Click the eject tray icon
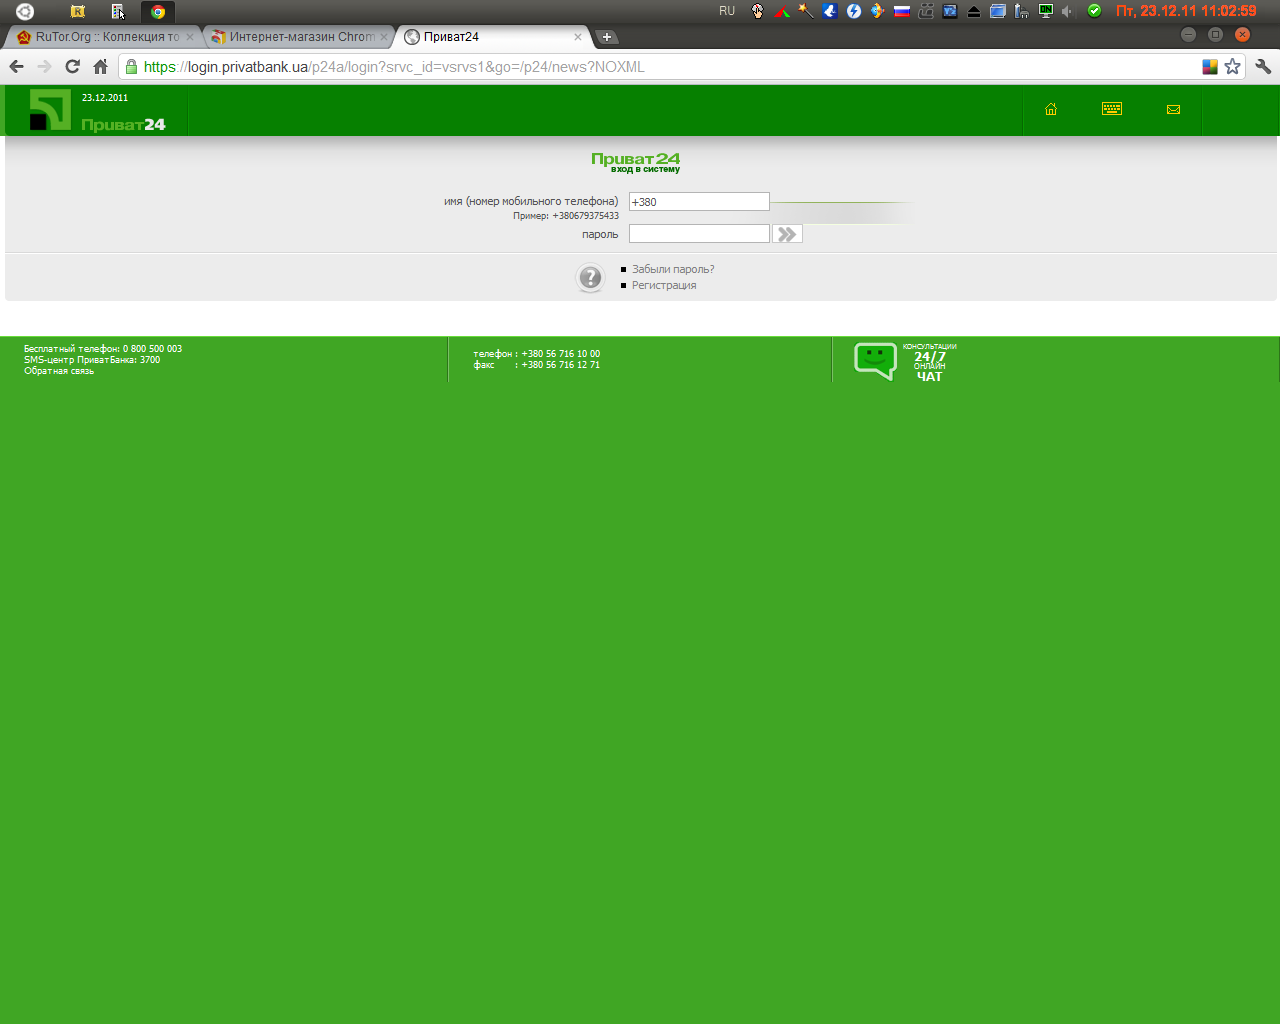 (x=974, y=12)
